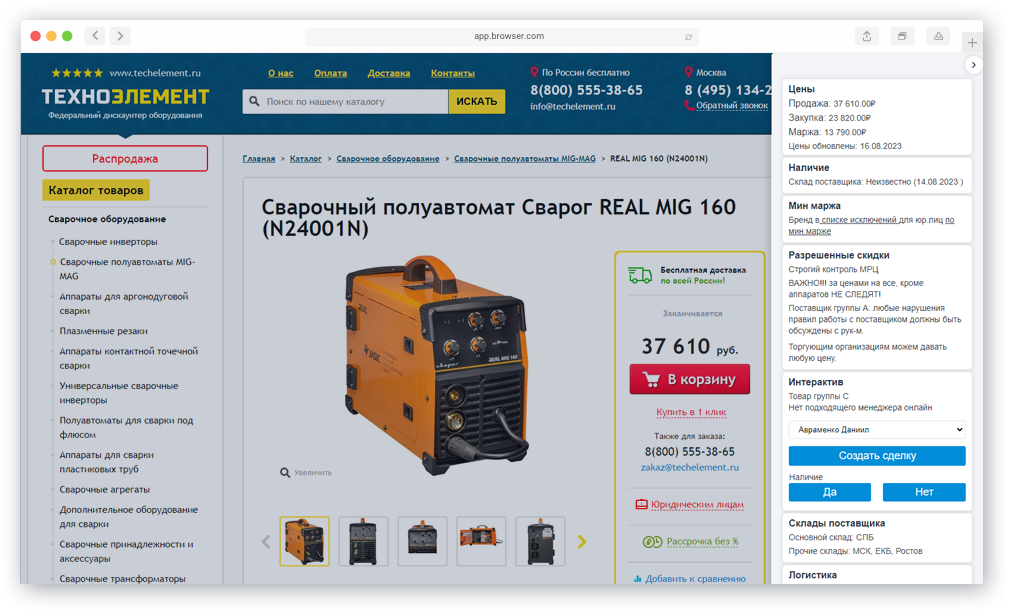Viewport: 1011px width, 613px height.
Task: Click the legal entities document icon
Action: [641, 504]
